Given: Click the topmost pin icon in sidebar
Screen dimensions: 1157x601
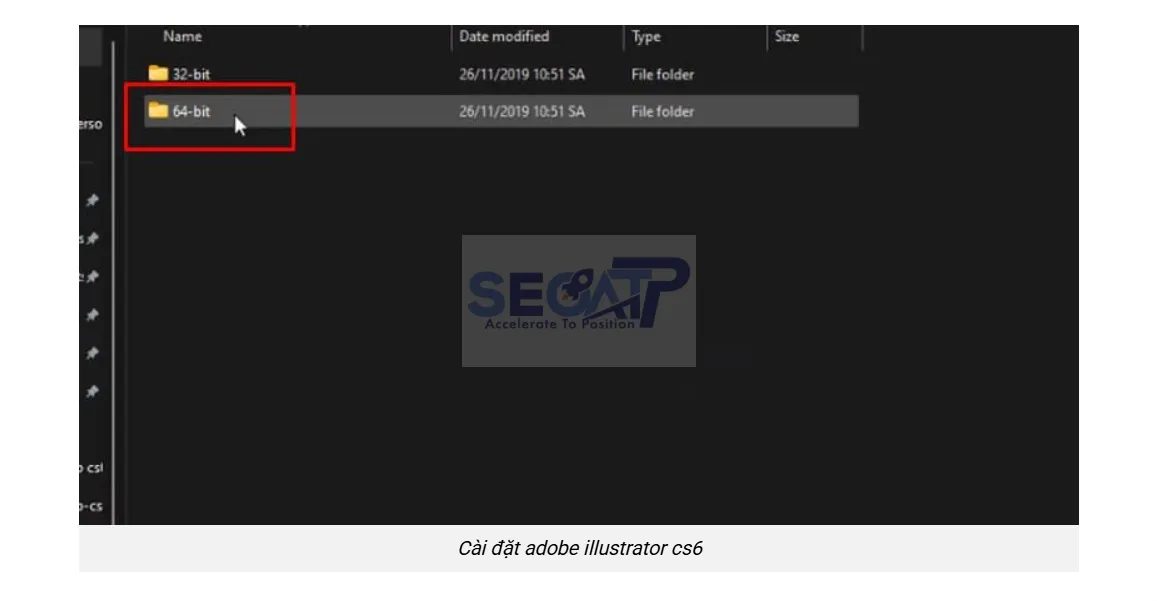Looking at the screenshot, I should click(92, 201).
